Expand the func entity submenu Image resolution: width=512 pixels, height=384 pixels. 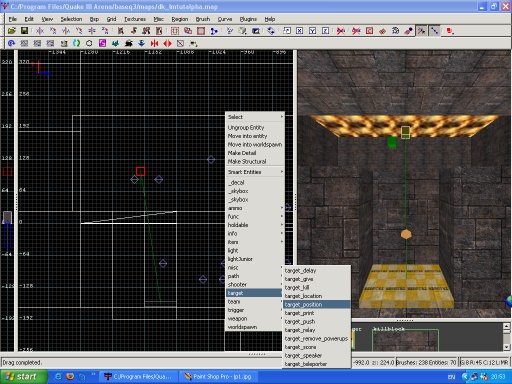click(255, 216)
